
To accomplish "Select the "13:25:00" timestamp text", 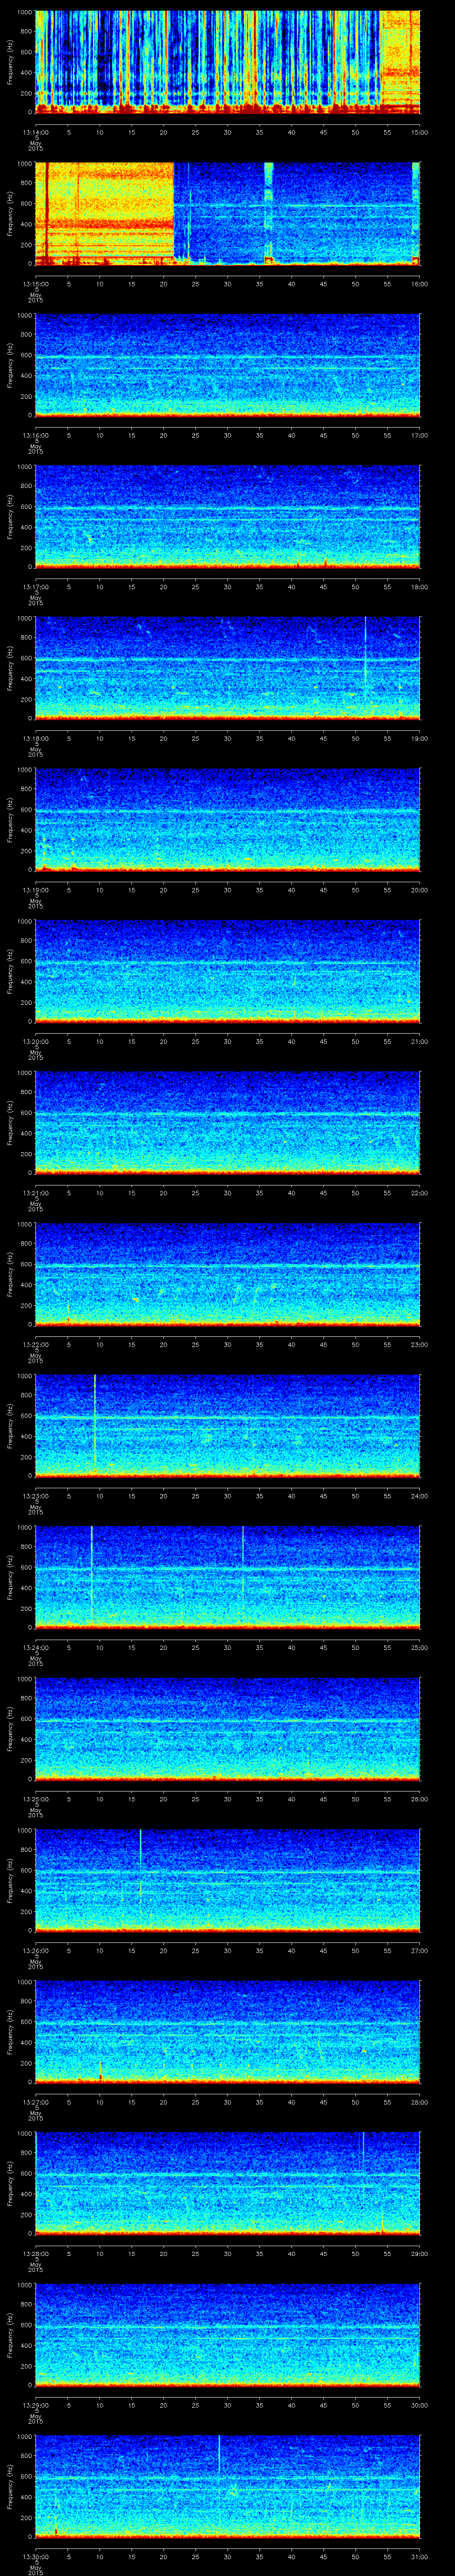I will pos(35,1799).
